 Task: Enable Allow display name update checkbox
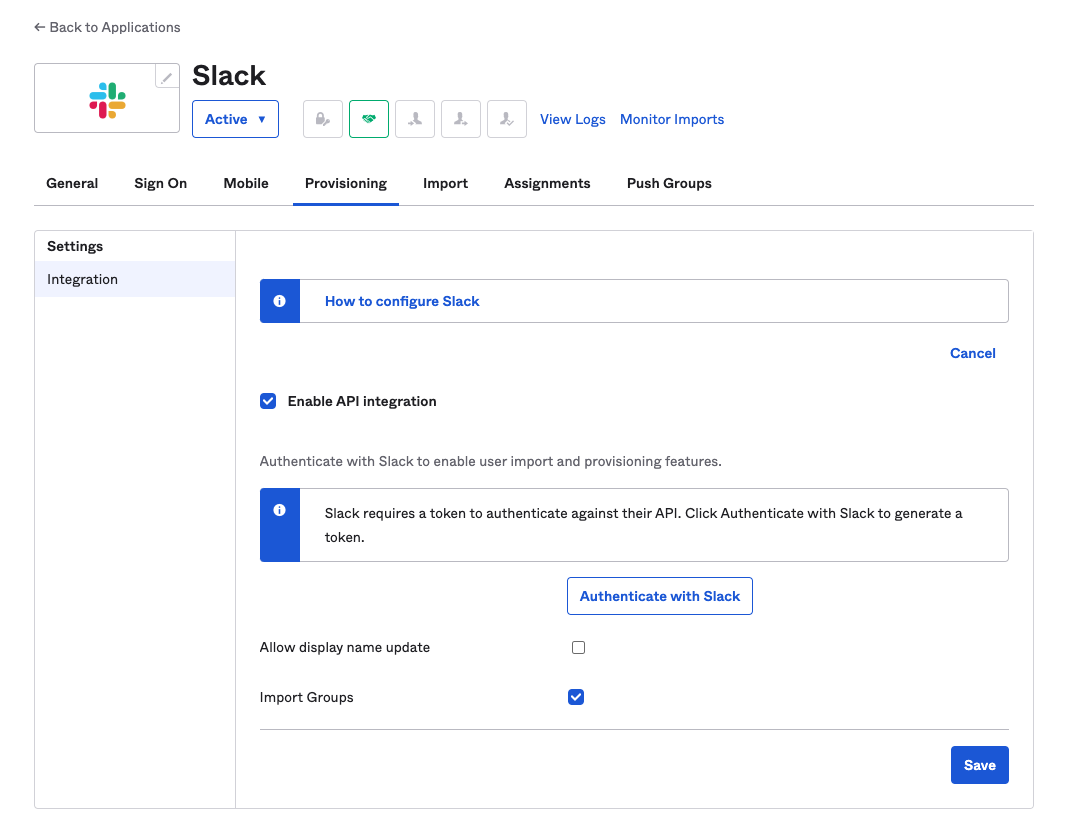click(x=578, y=647)
